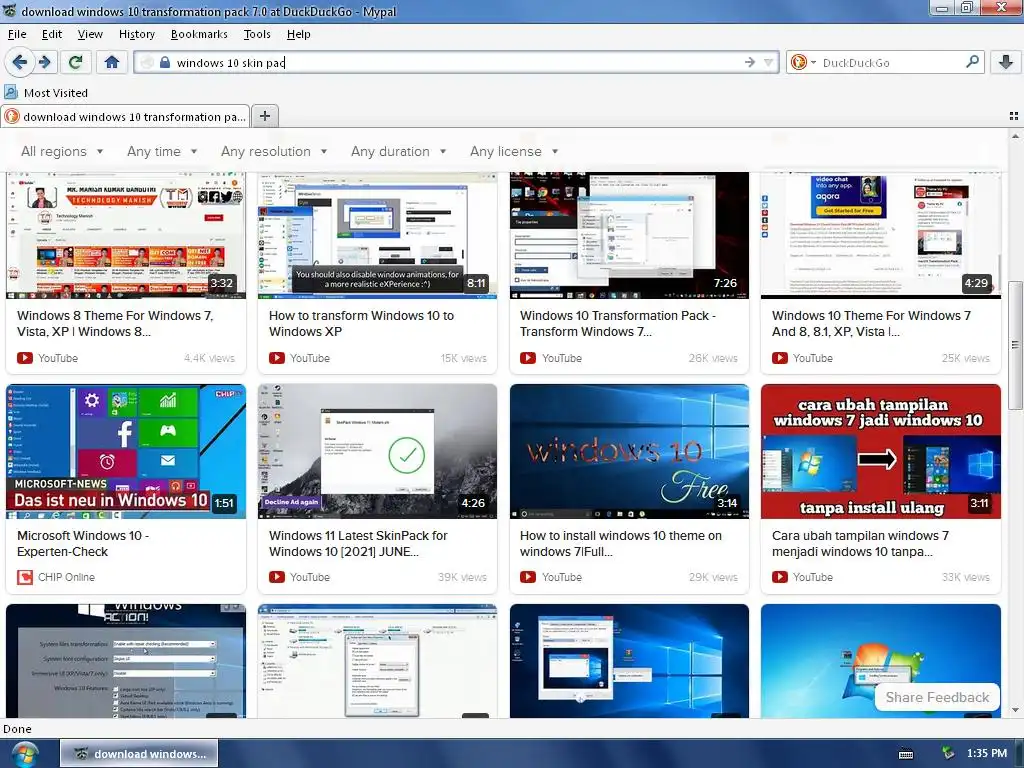Screen dimensions: 1024x768
Task: Click the scrollbar down arrow
Action: coord(1014,710)
